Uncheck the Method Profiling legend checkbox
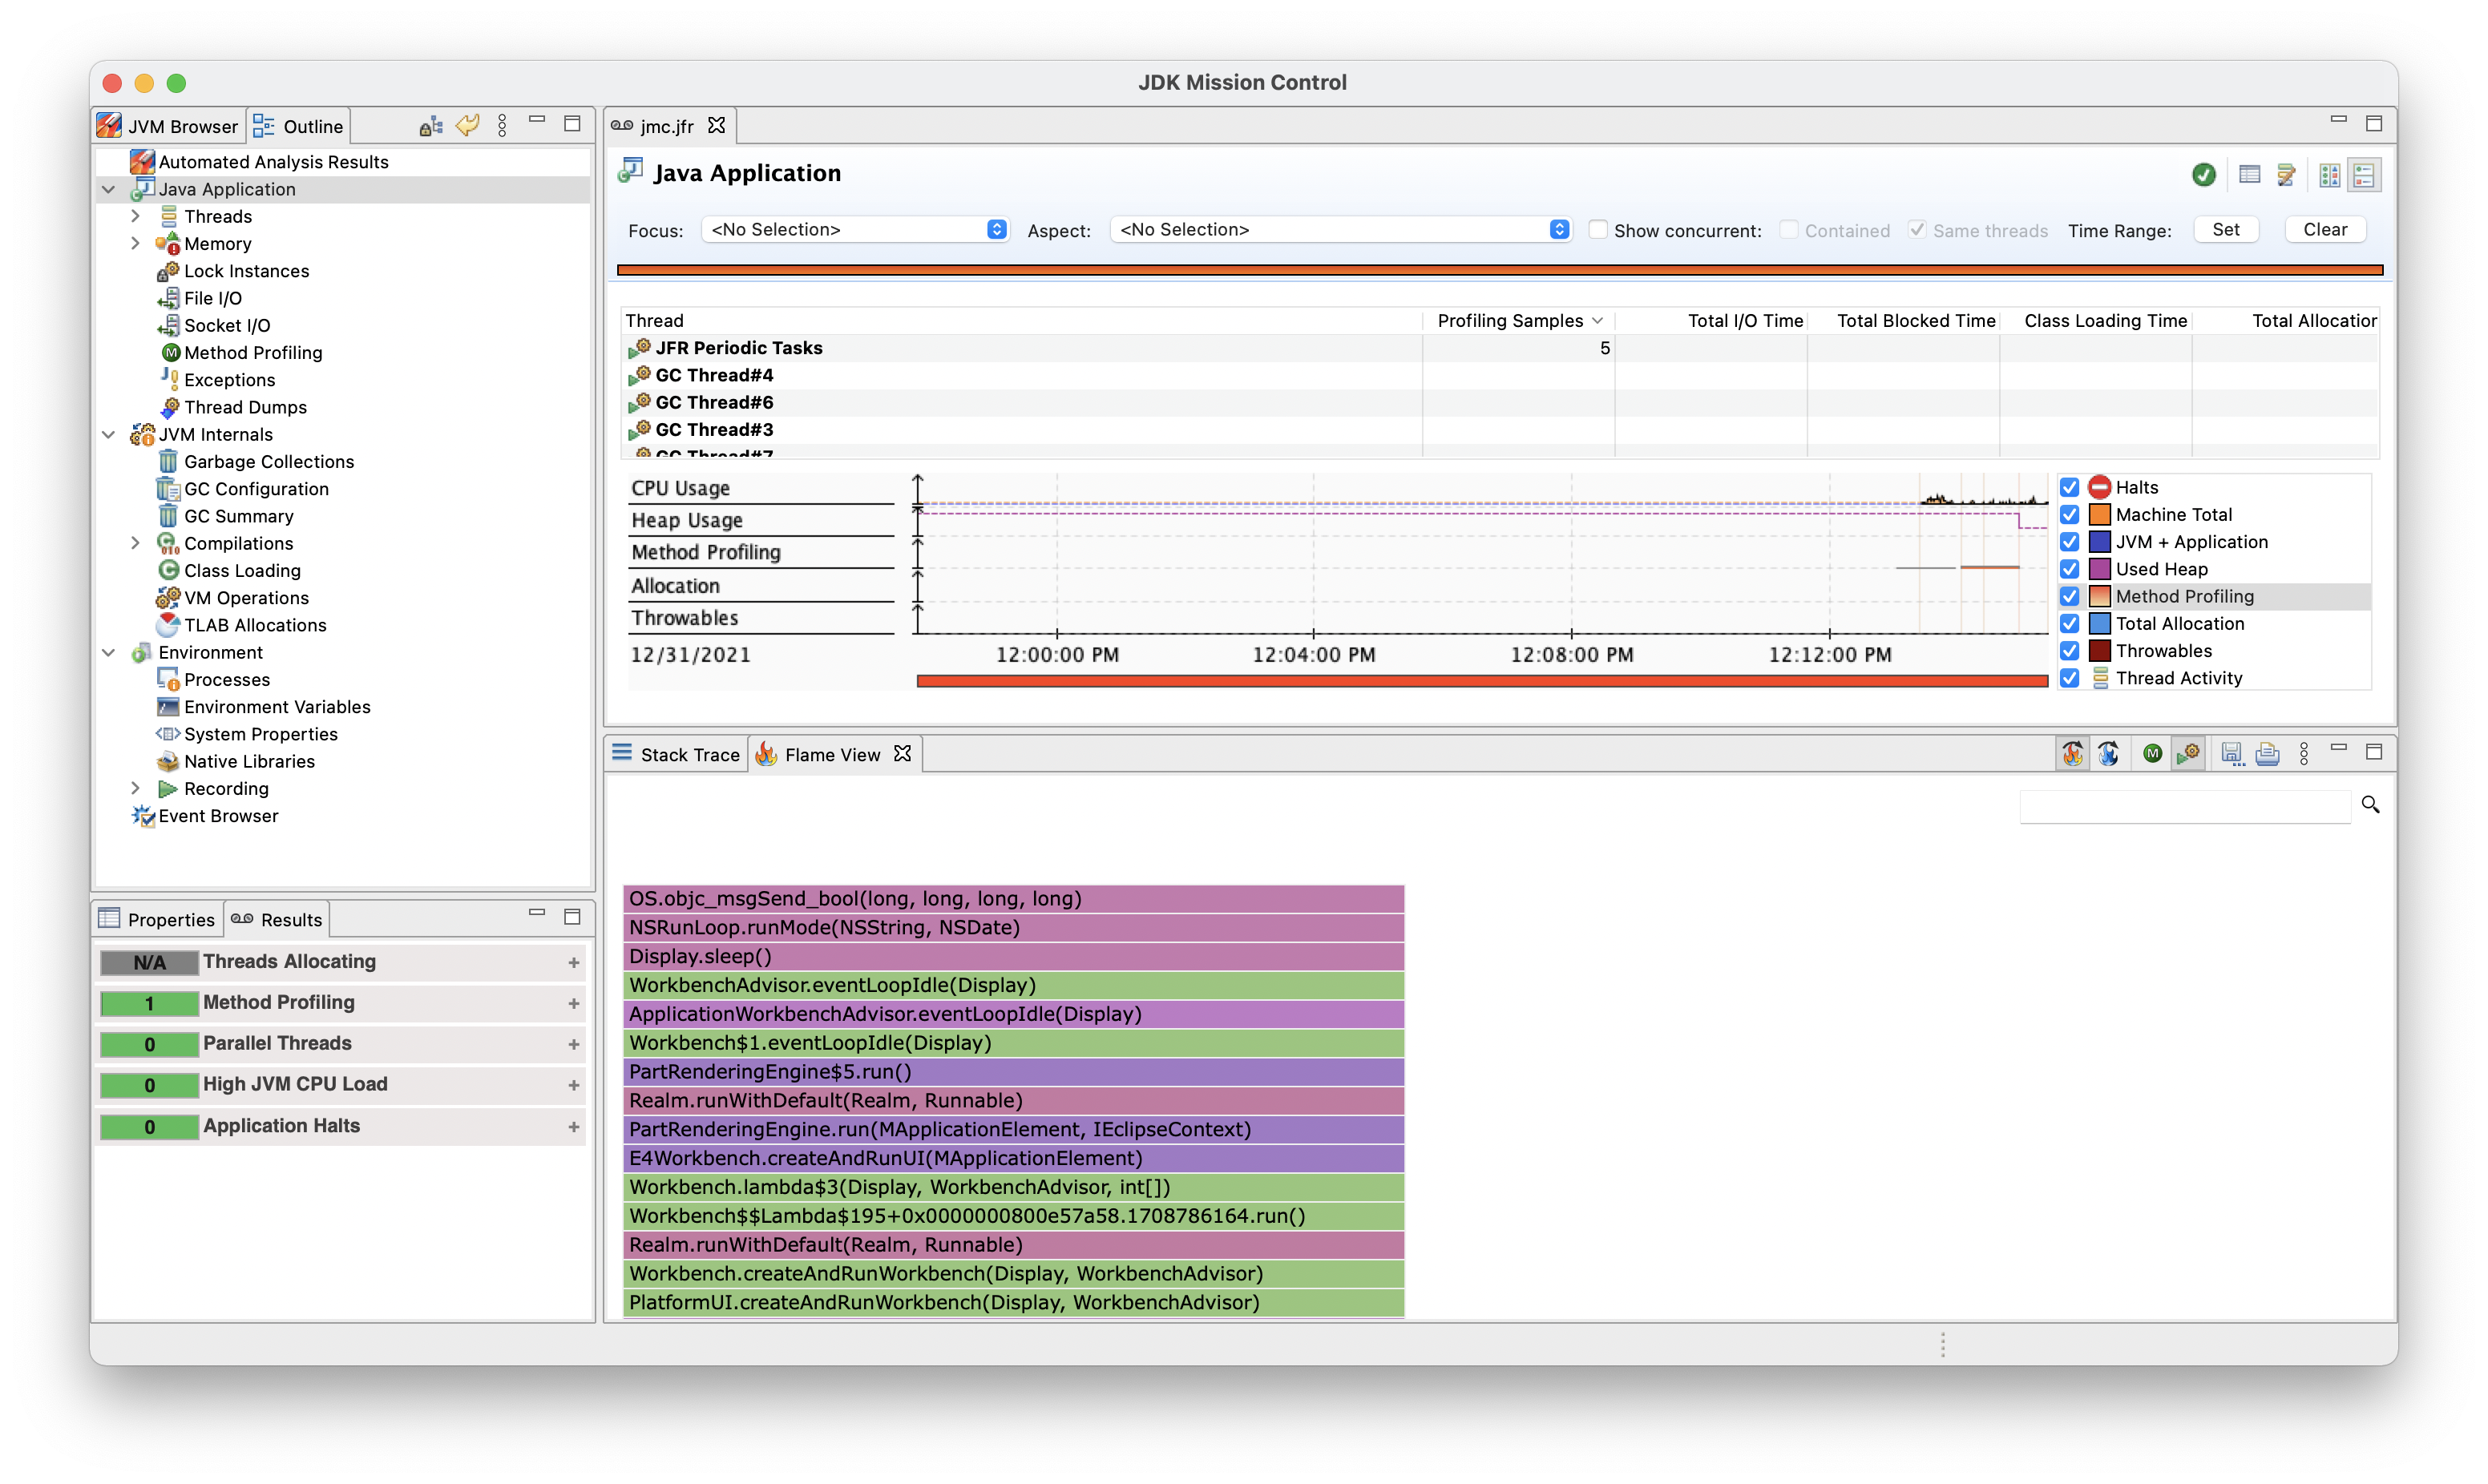 point(2069,597)
